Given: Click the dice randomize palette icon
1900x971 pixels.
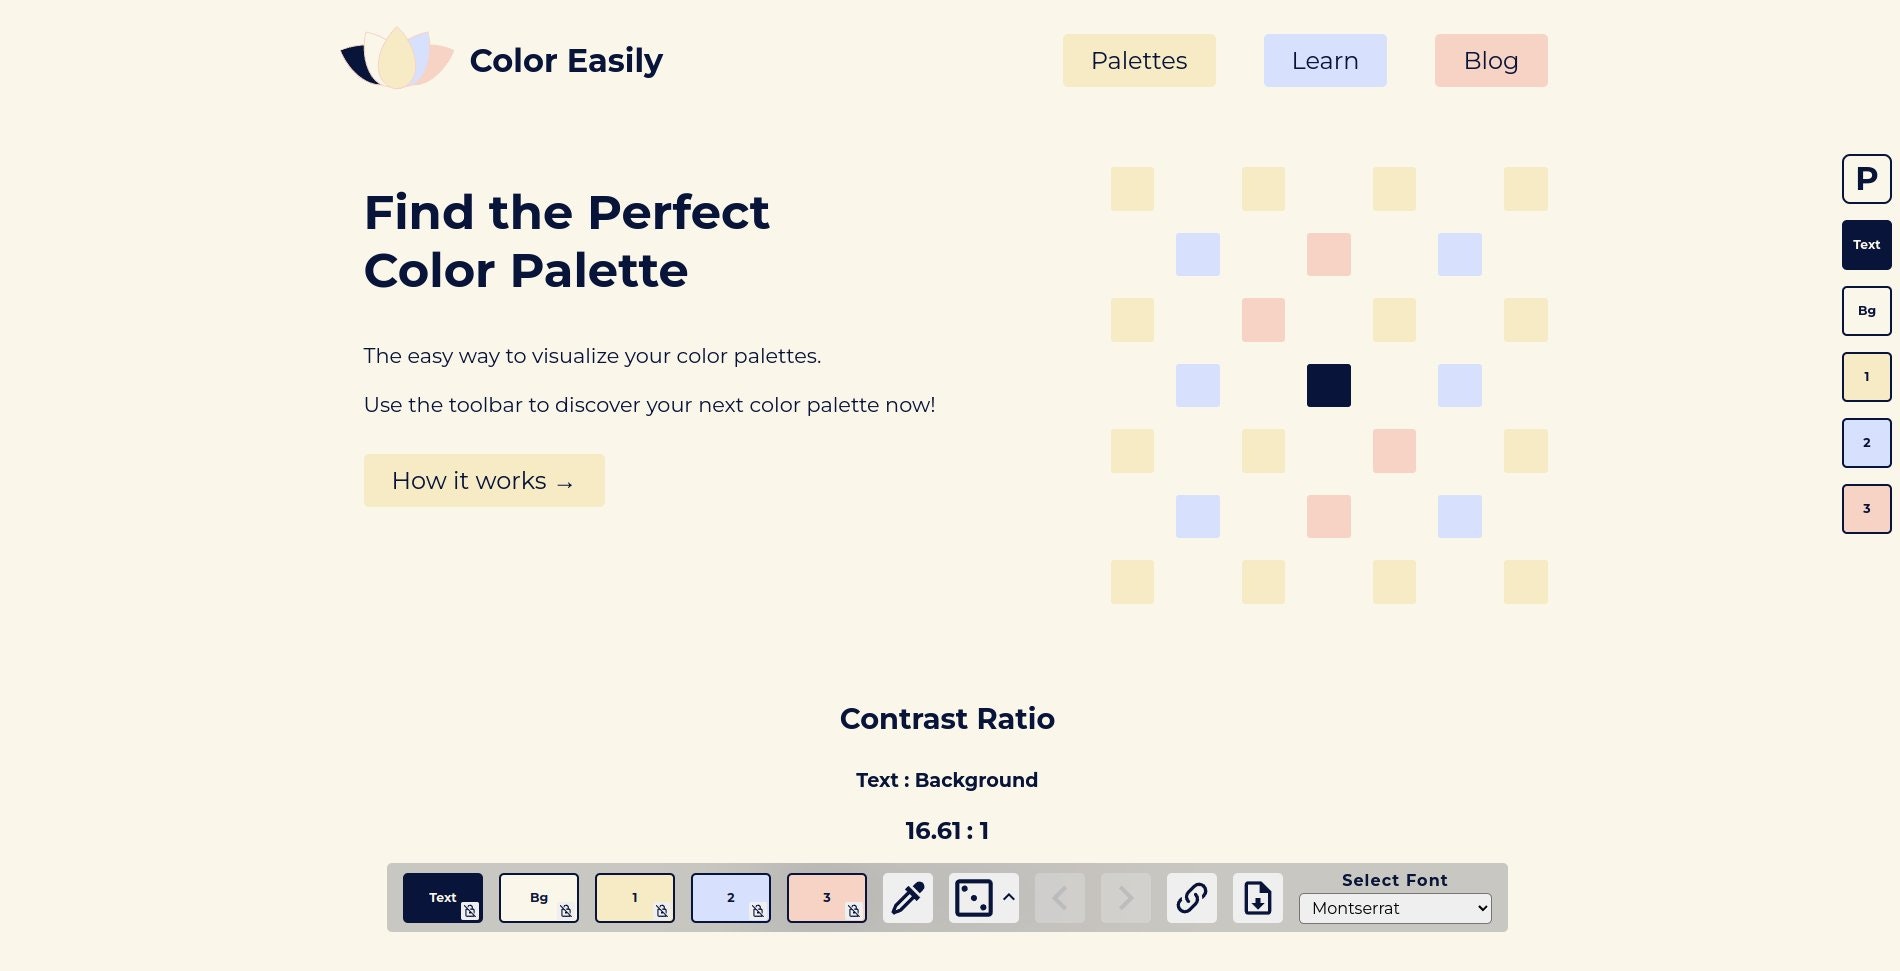Looking at the screenshot, I should [x=973, y=898].
